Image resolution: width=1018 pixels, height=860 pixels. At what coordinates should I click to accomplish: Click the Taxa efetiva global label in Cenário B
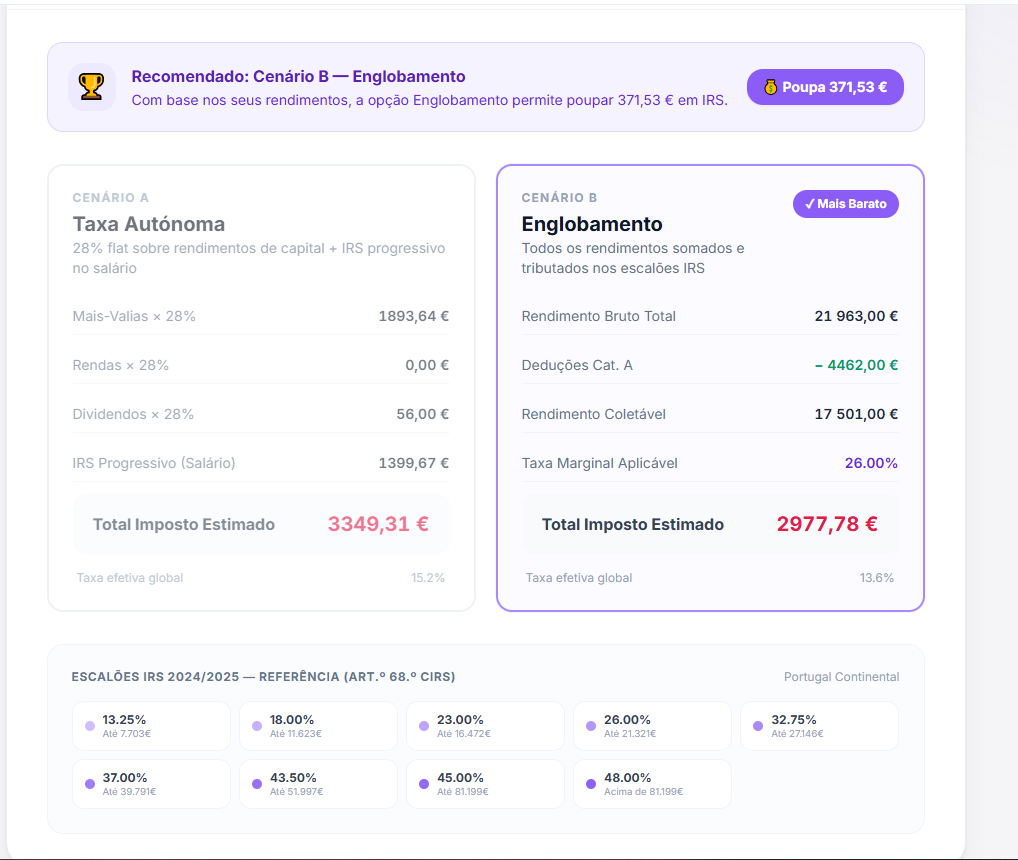point(578,578)
